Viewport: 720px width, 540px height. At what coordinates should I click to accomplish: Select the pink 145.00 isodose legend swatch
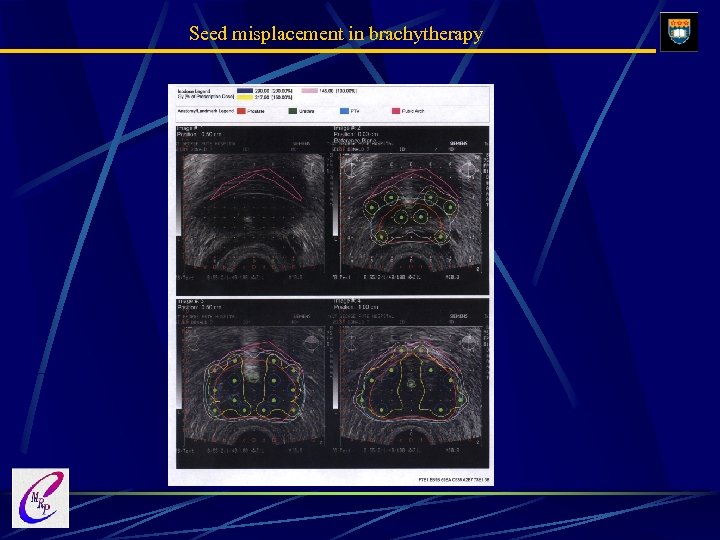[309, 91]
